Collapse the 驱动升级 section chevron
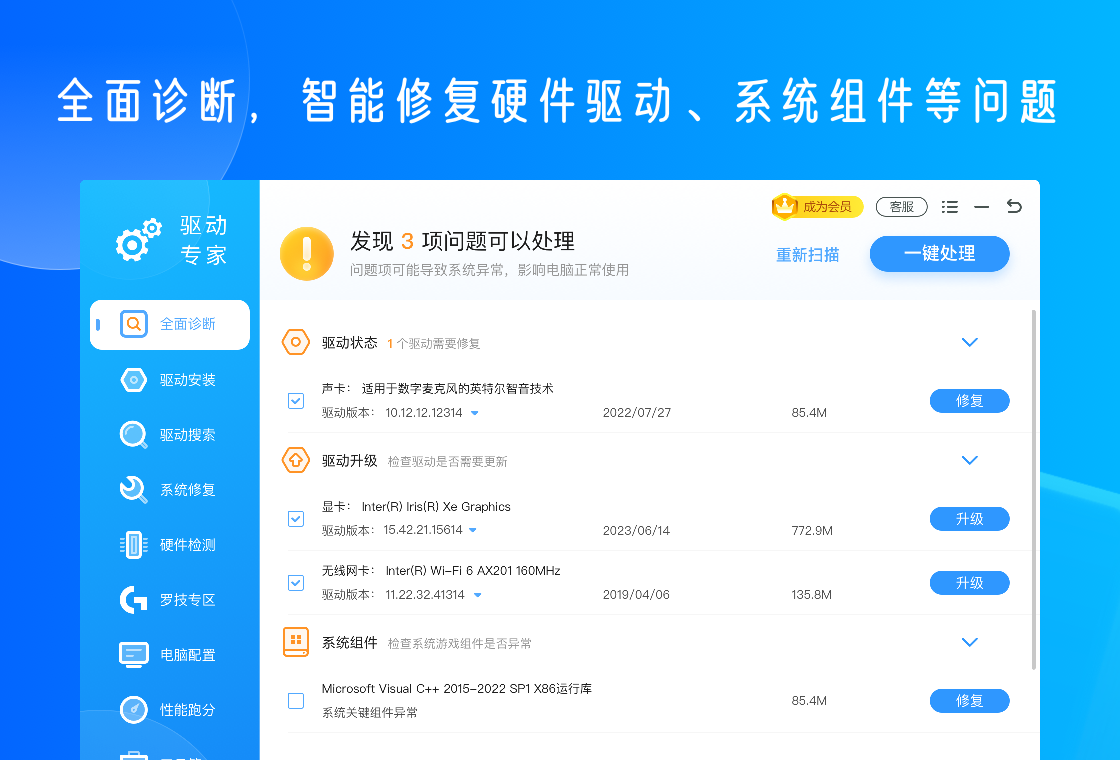1120x760 pixels. [x=969, y=460]
